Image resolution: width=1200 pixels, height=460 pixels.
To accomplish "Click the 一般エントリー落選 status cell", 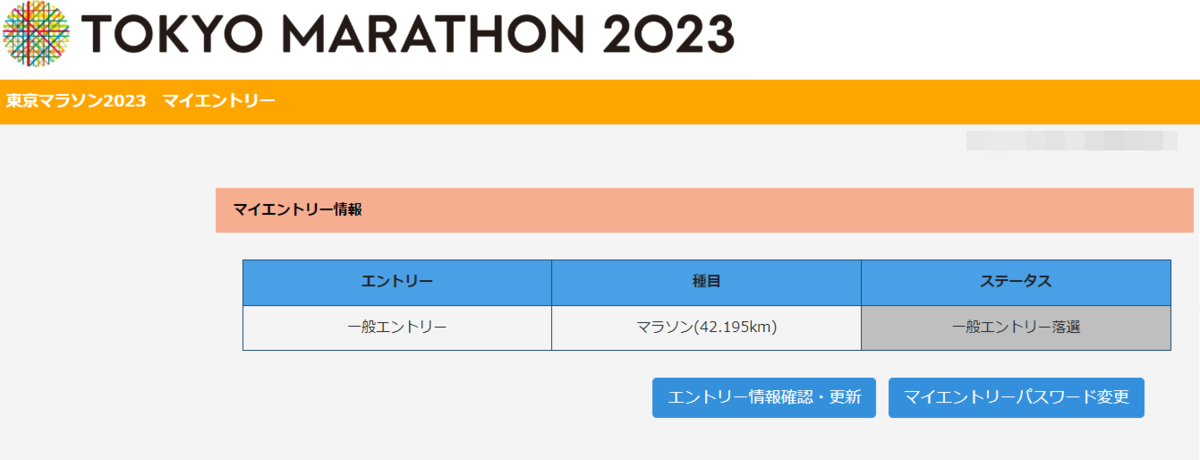I will (x=1016, y=328).
